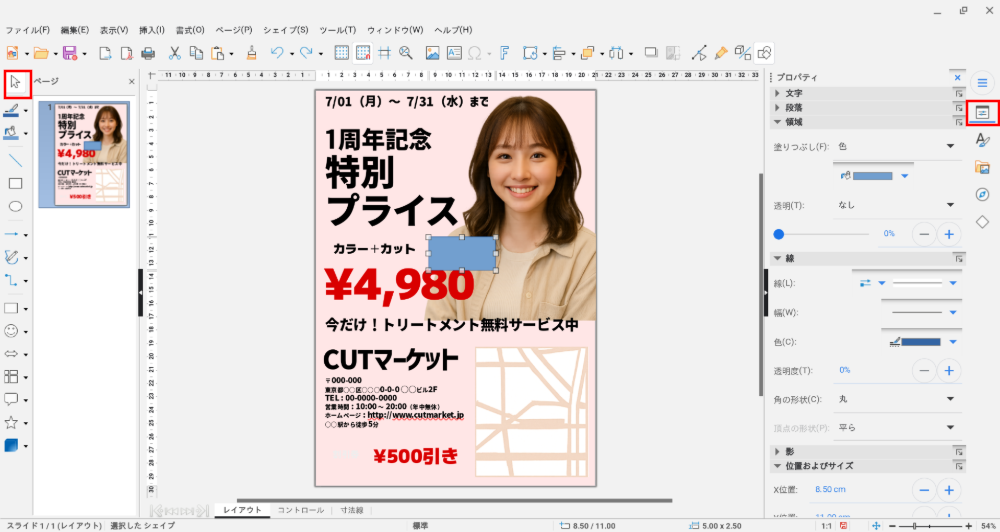
Task: Toggle Edit Points mode
Action: 700,53
